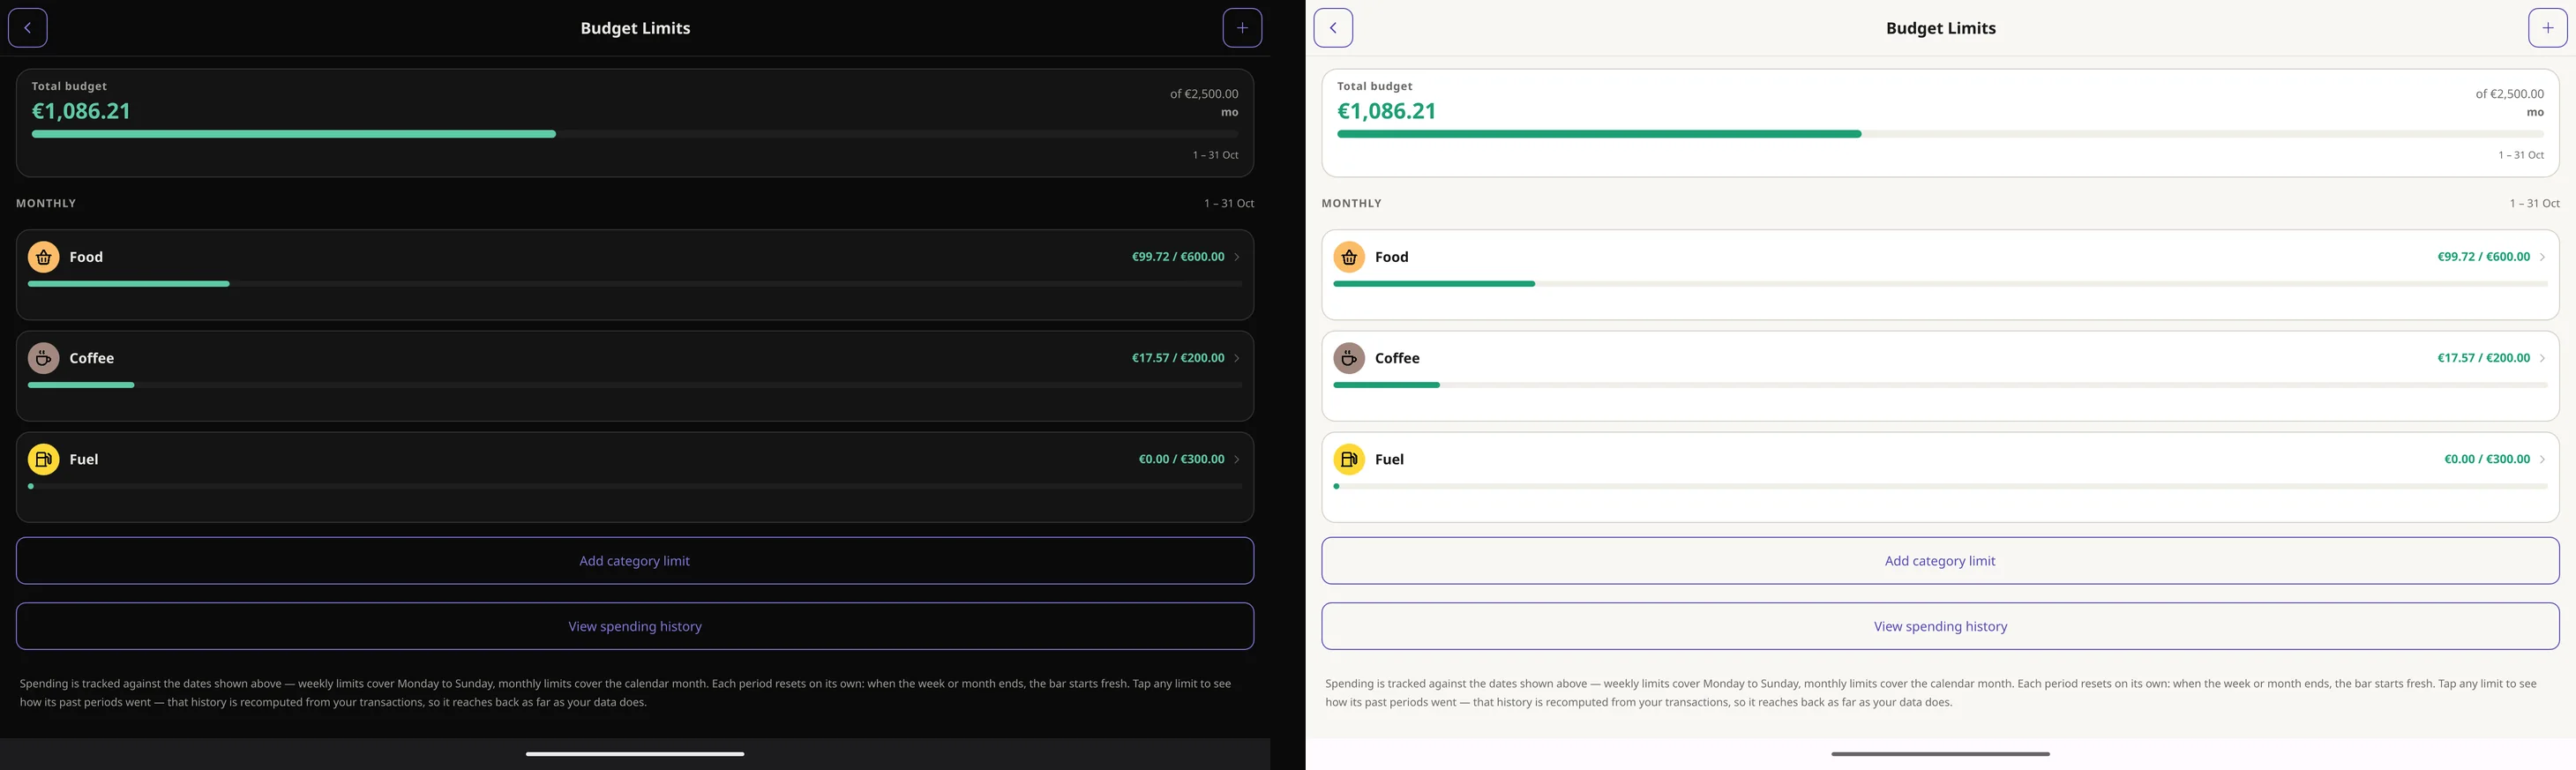The image size is (2576, 770).
Task: Click the Budget Limits title in the light panel
Action: click(1940, 28)
